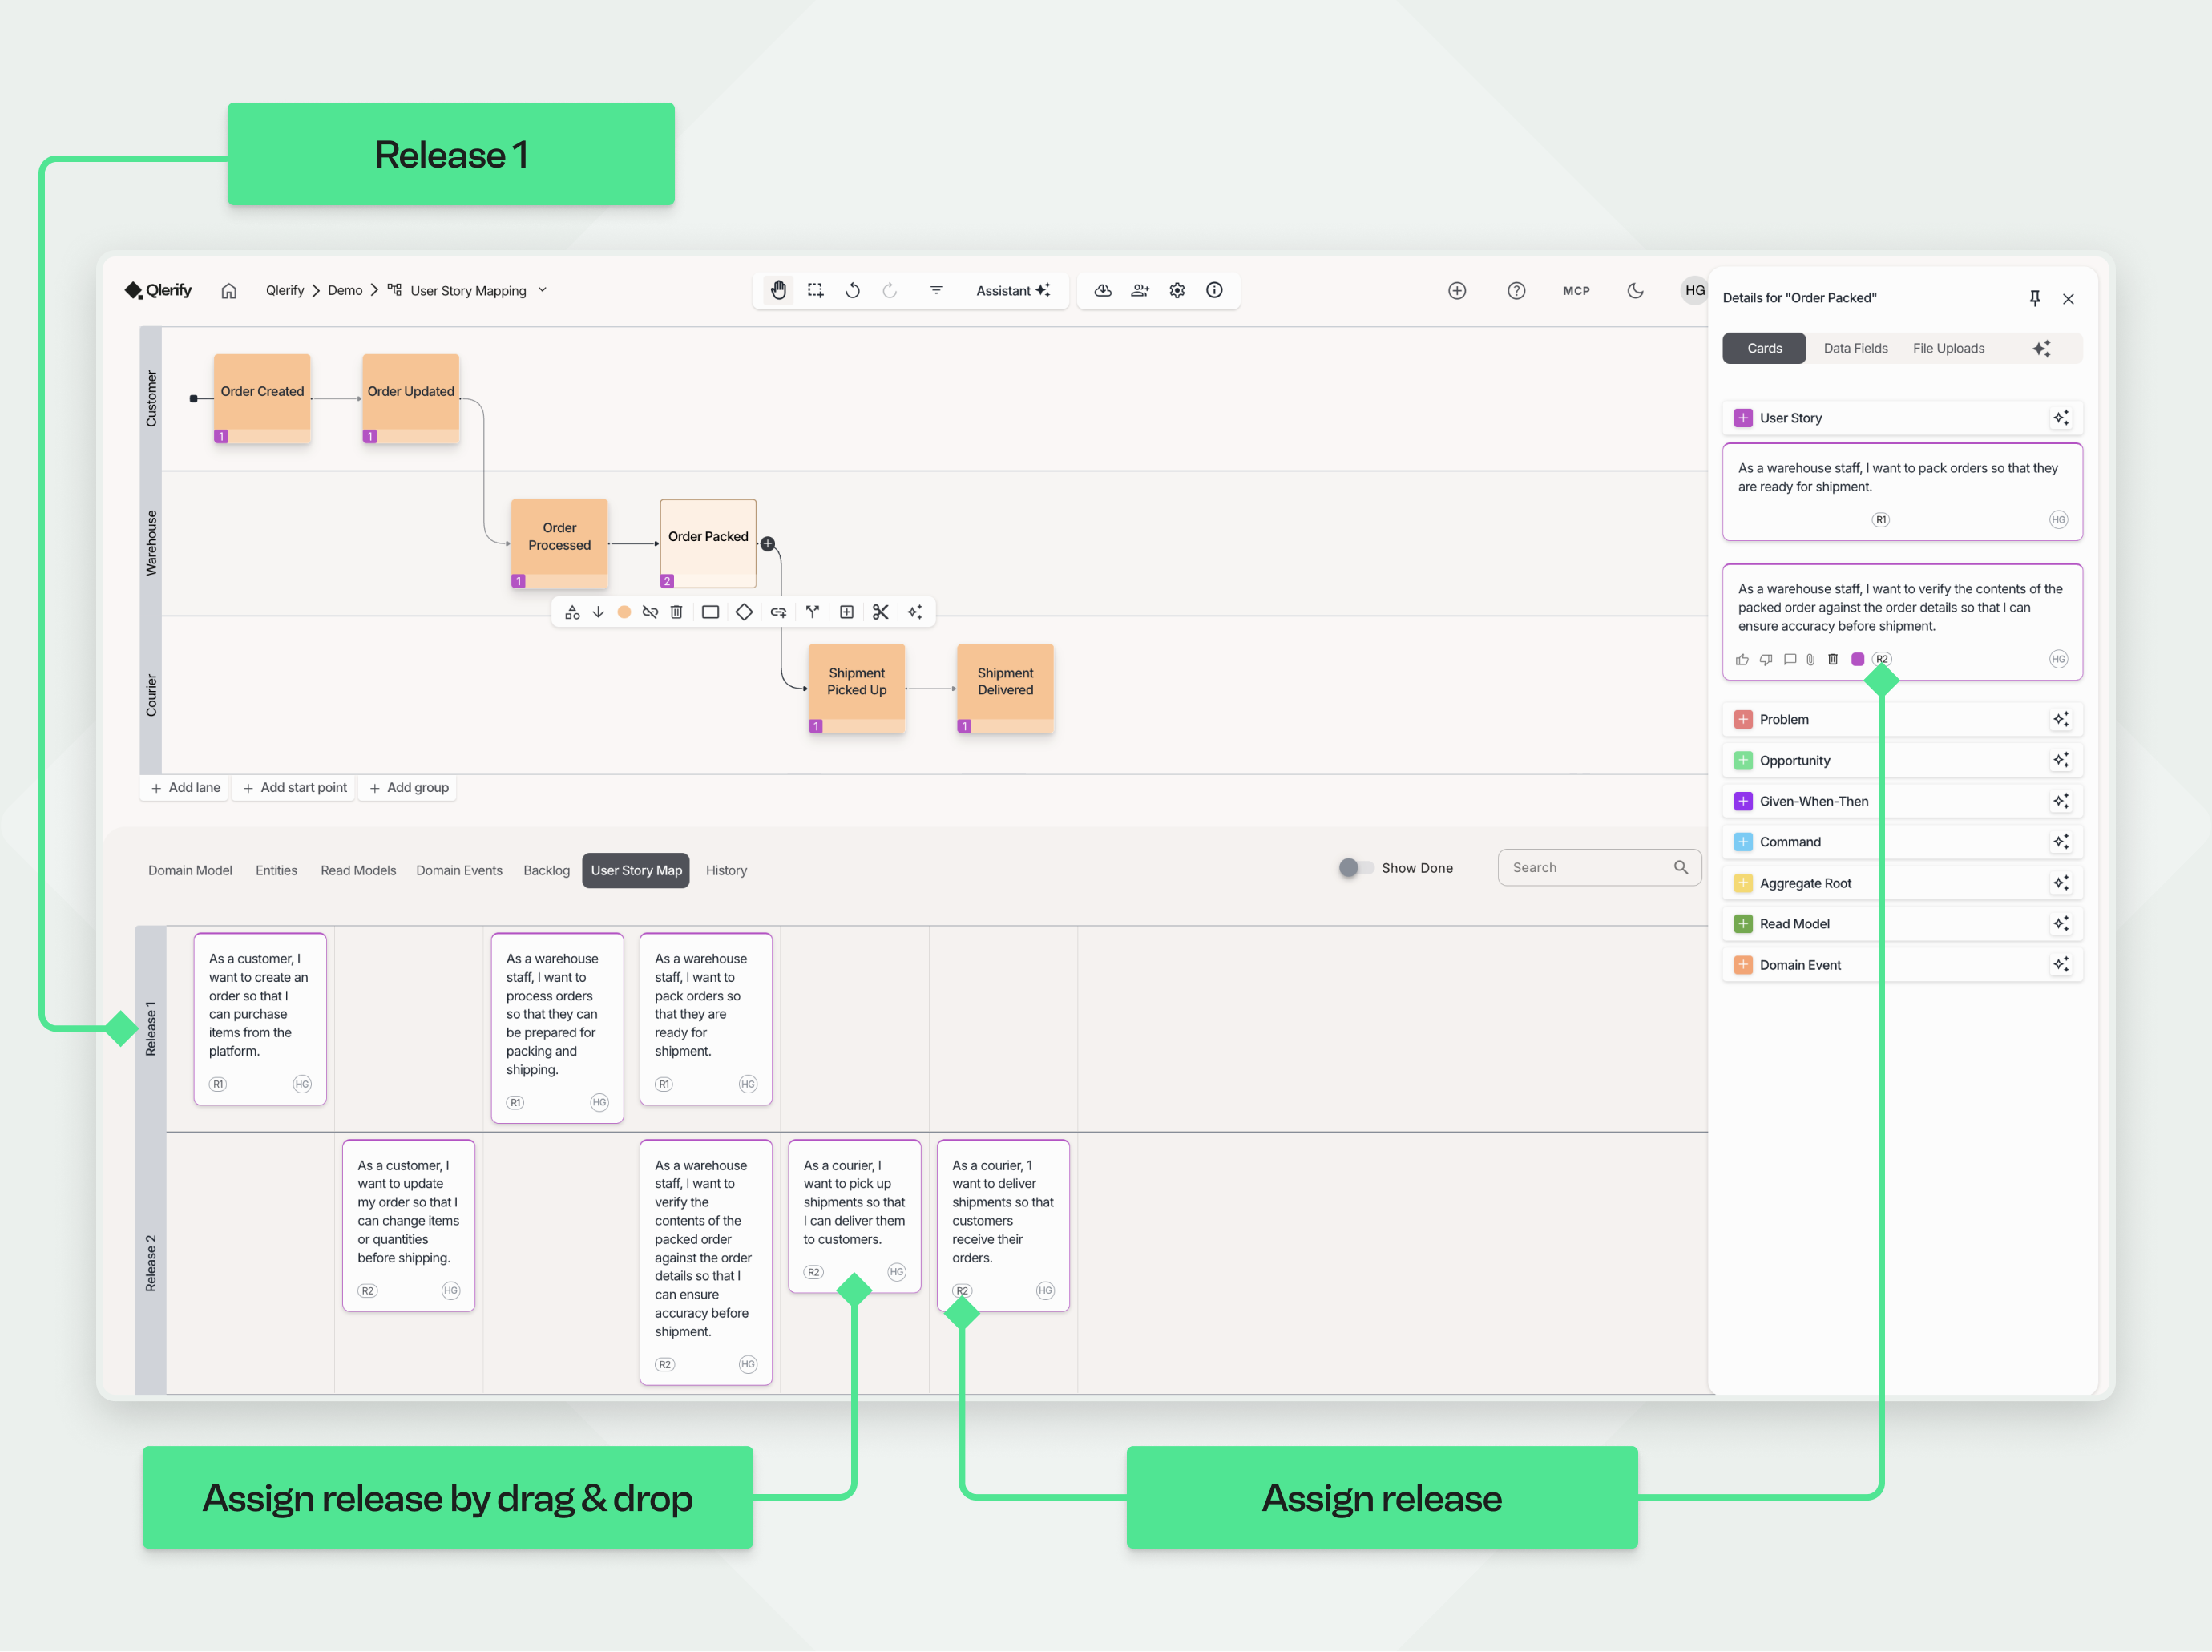Toggle dark mode moon icon
Image resolution: width=2212 pixels, height=1652 pixels.
[x=1636, y=290]
